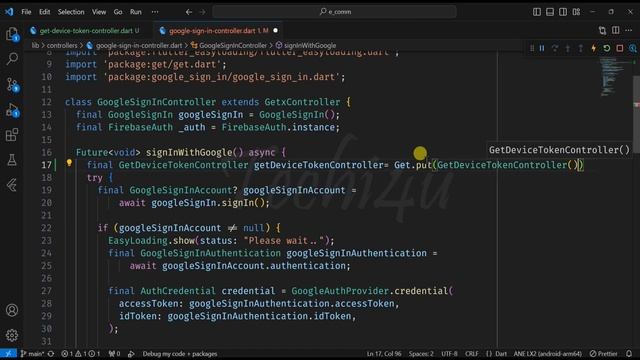Expand hidden menus via the ellipsis
This screenshot has width=640, height=360.
(x=155, y=12)
